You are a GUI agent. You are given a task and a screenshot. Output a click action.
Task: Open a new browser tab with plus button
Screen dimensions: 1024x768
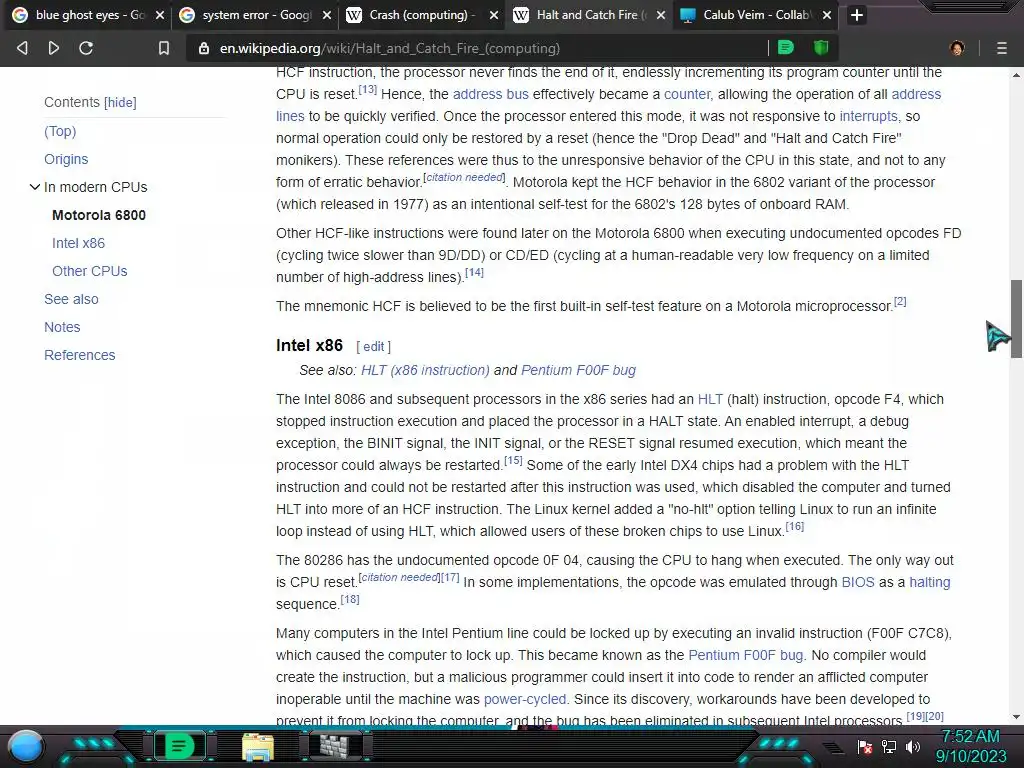click(857, 15)
